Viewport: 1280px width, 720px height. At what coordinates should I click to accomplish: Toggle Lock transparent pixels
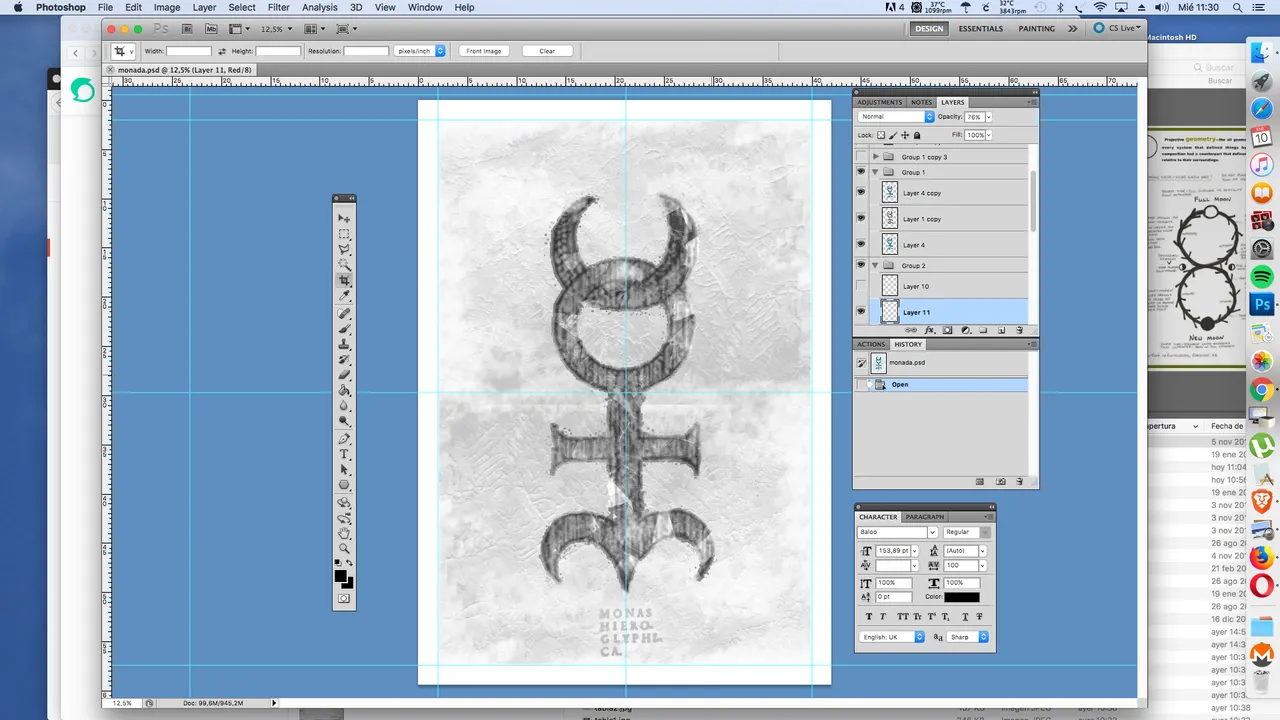tap(881, 135)
